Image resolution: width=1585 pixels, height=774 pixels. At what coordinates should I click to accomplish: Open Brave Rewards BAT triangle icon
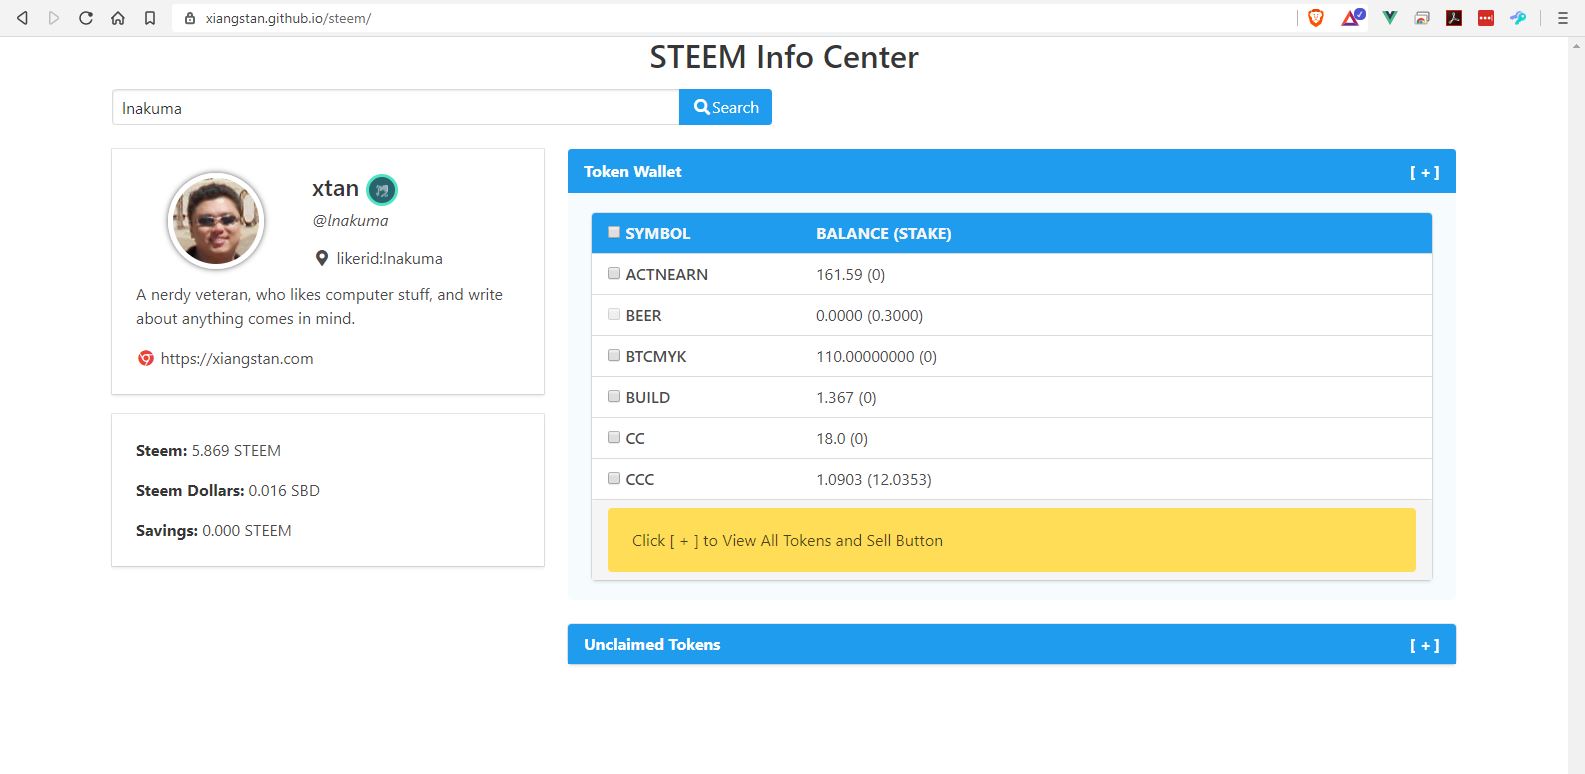pyautogui.click(x=1351, y=18)
